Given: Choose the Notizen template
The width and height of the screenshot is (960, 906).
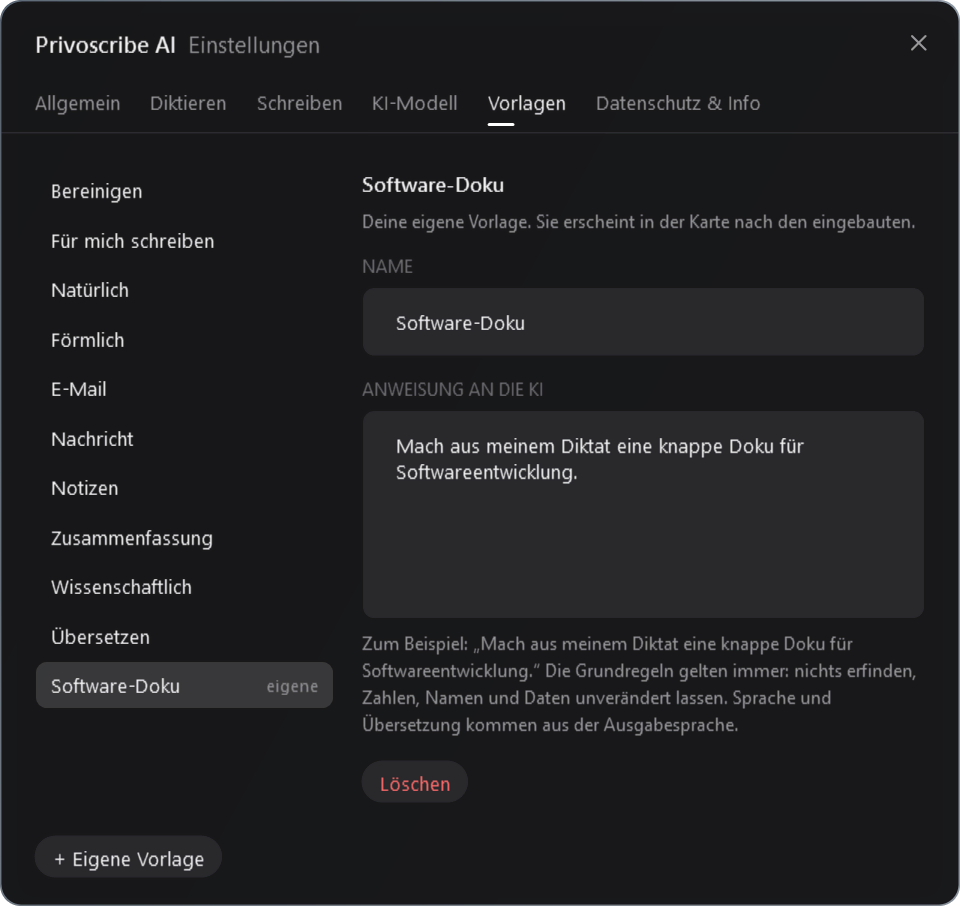Looking at the screenshot, I should click(x=184, y=489).
